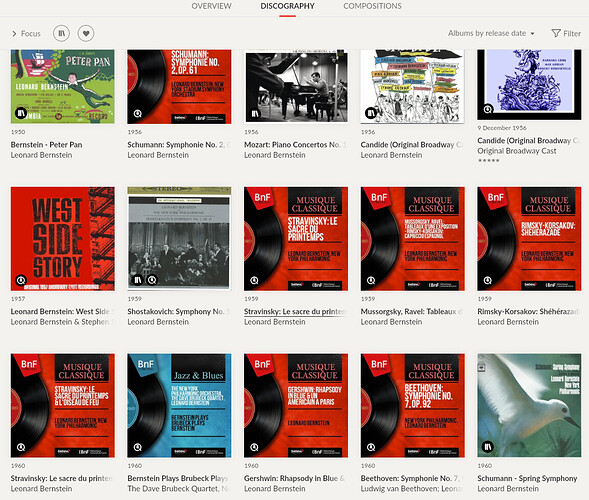Click library badge on 1956 Candide cover

pyautogui.click(x=371, y=113)
